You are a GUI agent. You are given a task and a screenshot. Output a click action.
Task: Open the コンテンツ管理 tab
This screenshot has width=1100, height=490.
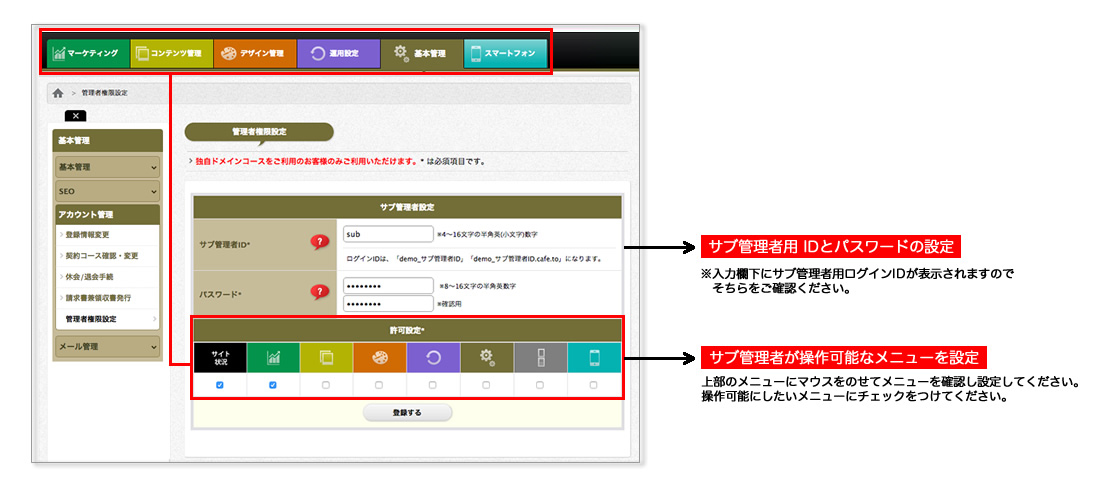tap(171, 53)
